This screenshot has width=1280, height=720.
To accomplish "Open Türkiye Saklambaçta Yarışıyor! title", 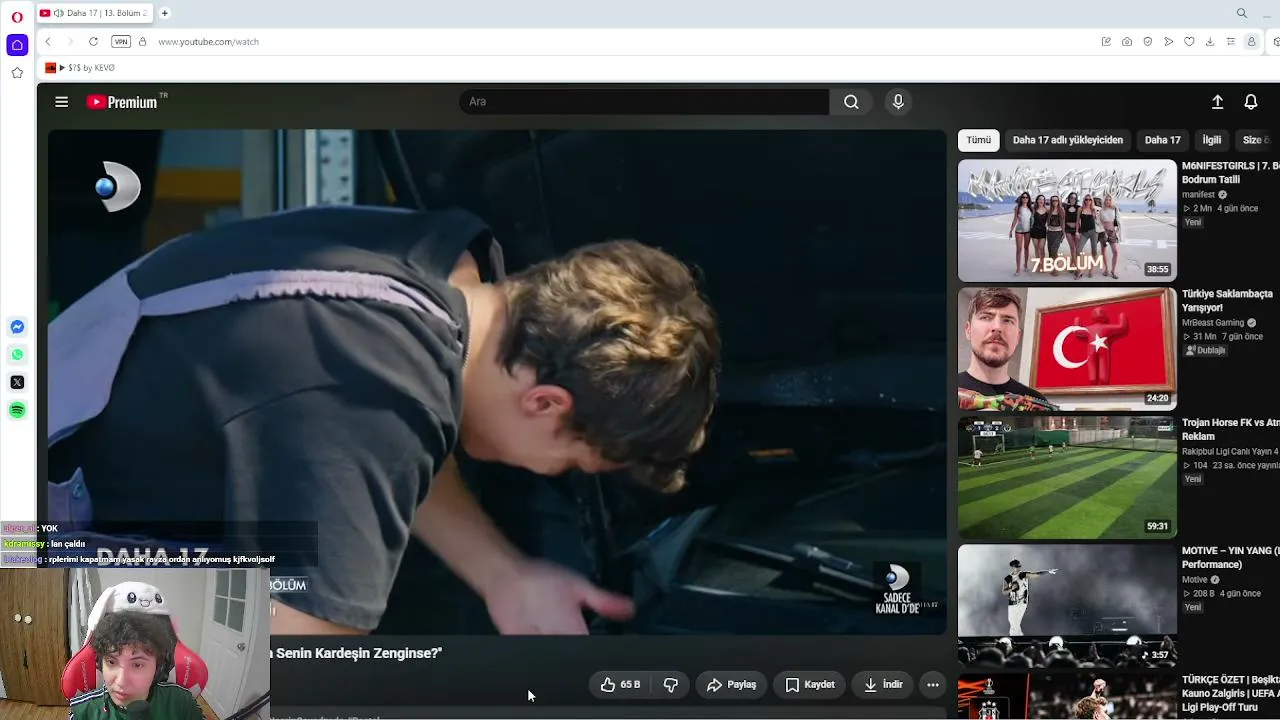I will [x=1227, y=301].
